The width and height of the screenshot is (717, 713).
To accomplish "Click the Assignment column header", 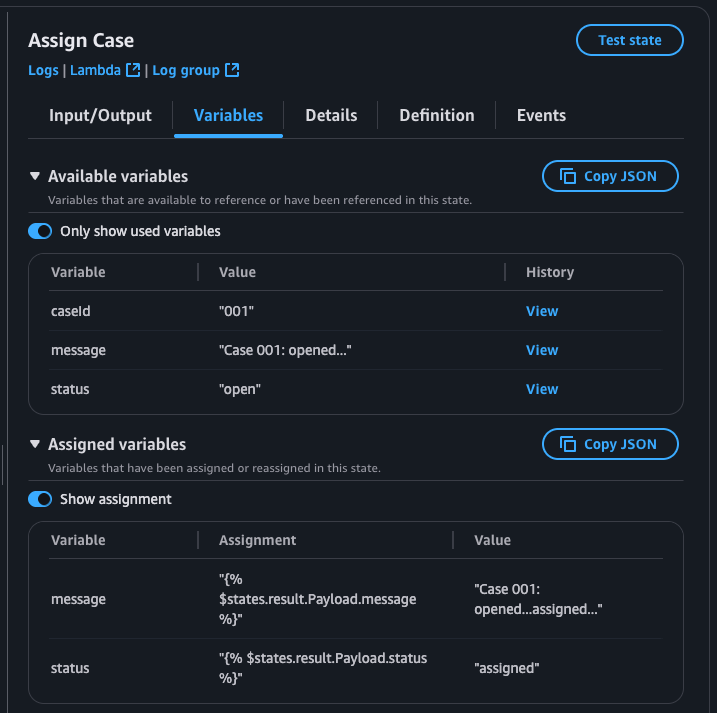I will 257,540.
